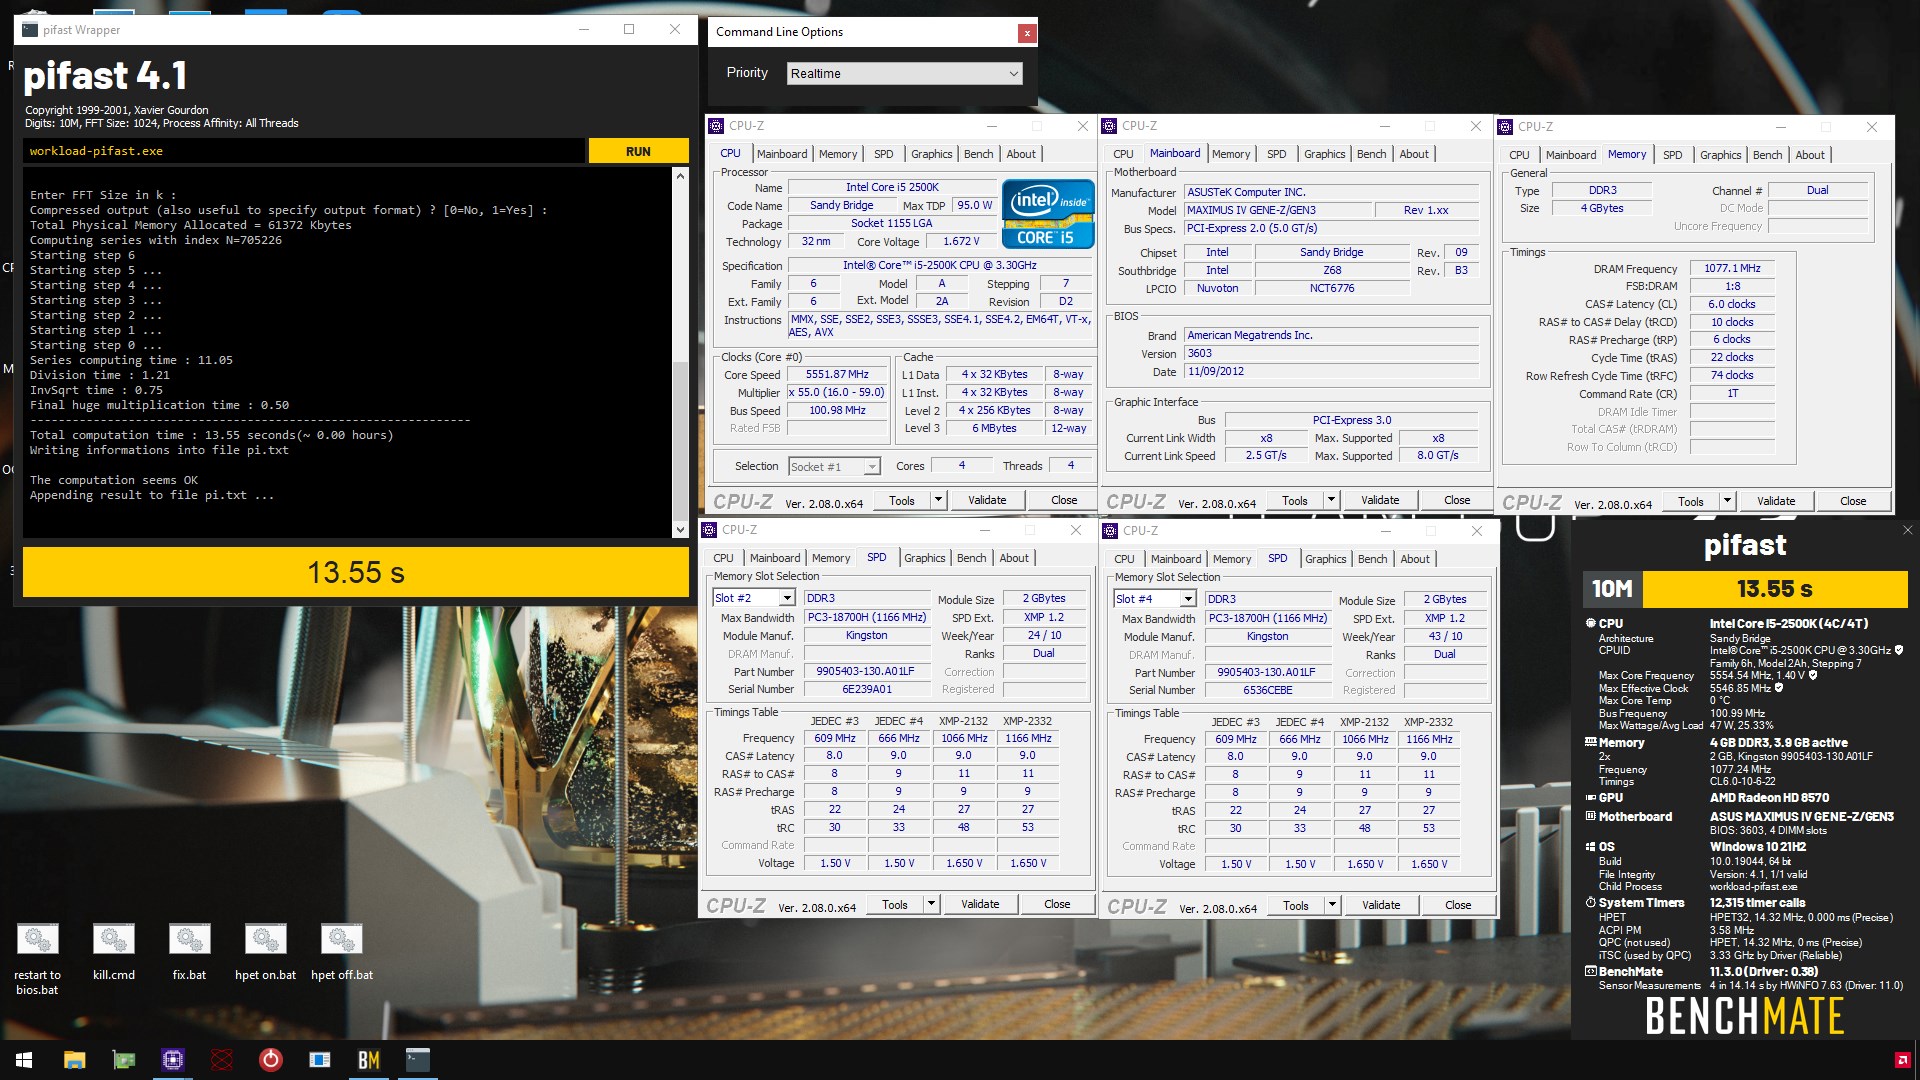Click BIOS Version 3603 value

(1331, 354)
